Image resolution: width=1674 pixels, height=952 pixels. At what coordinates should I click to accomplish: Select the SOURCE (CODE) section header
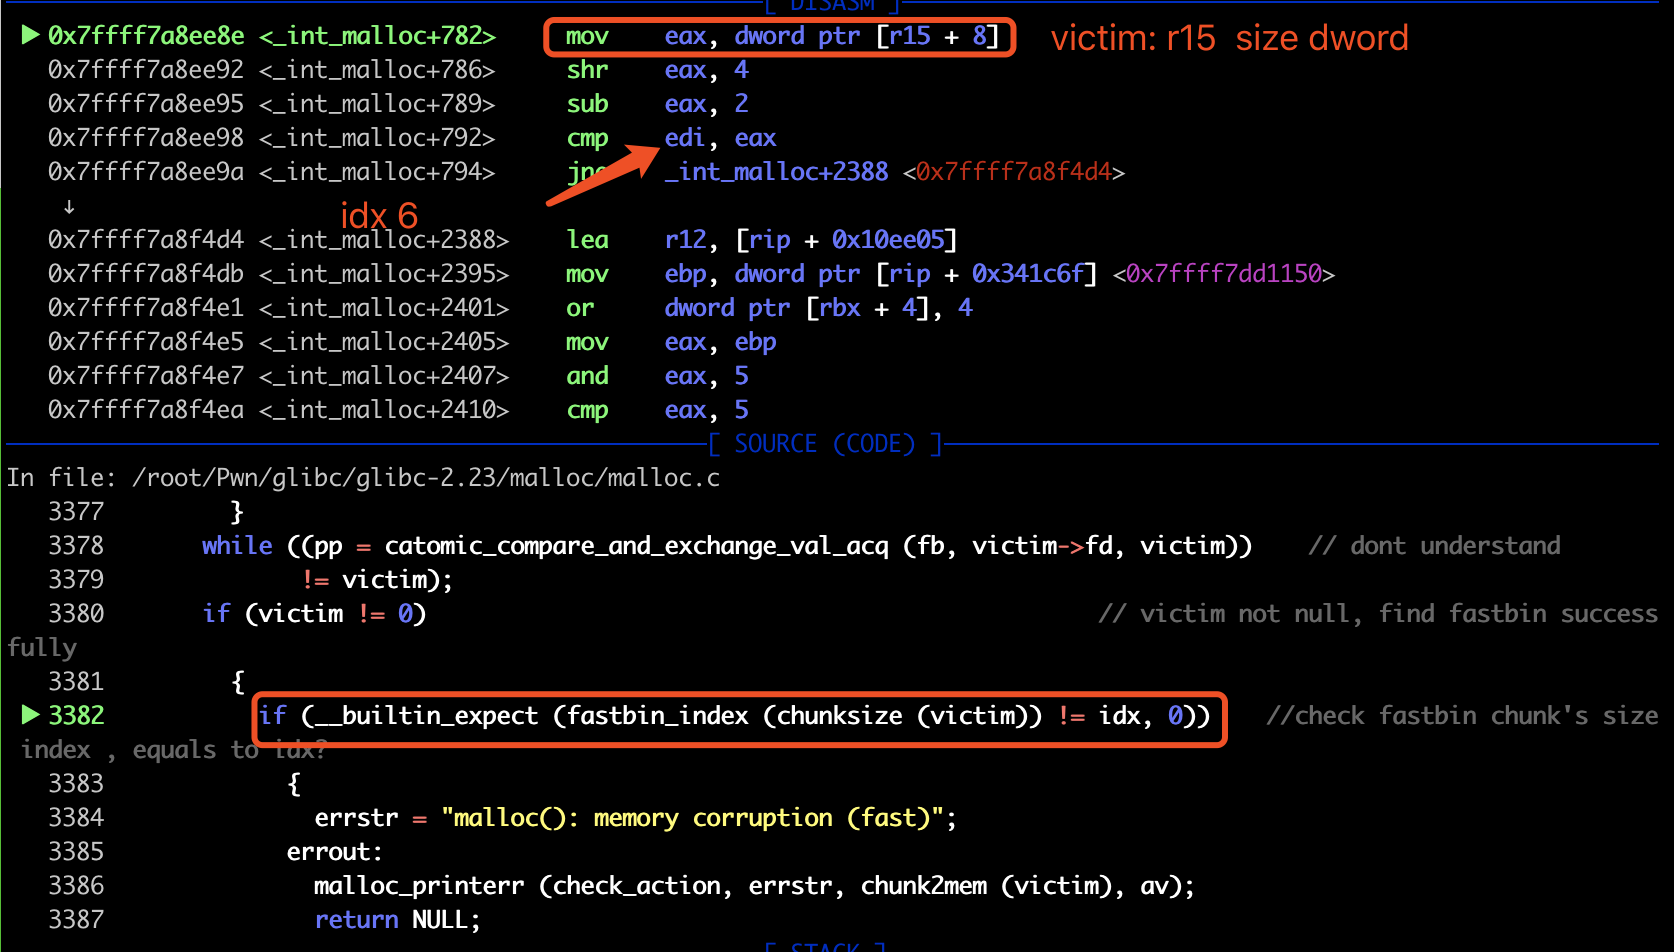[x=825, y=444]
